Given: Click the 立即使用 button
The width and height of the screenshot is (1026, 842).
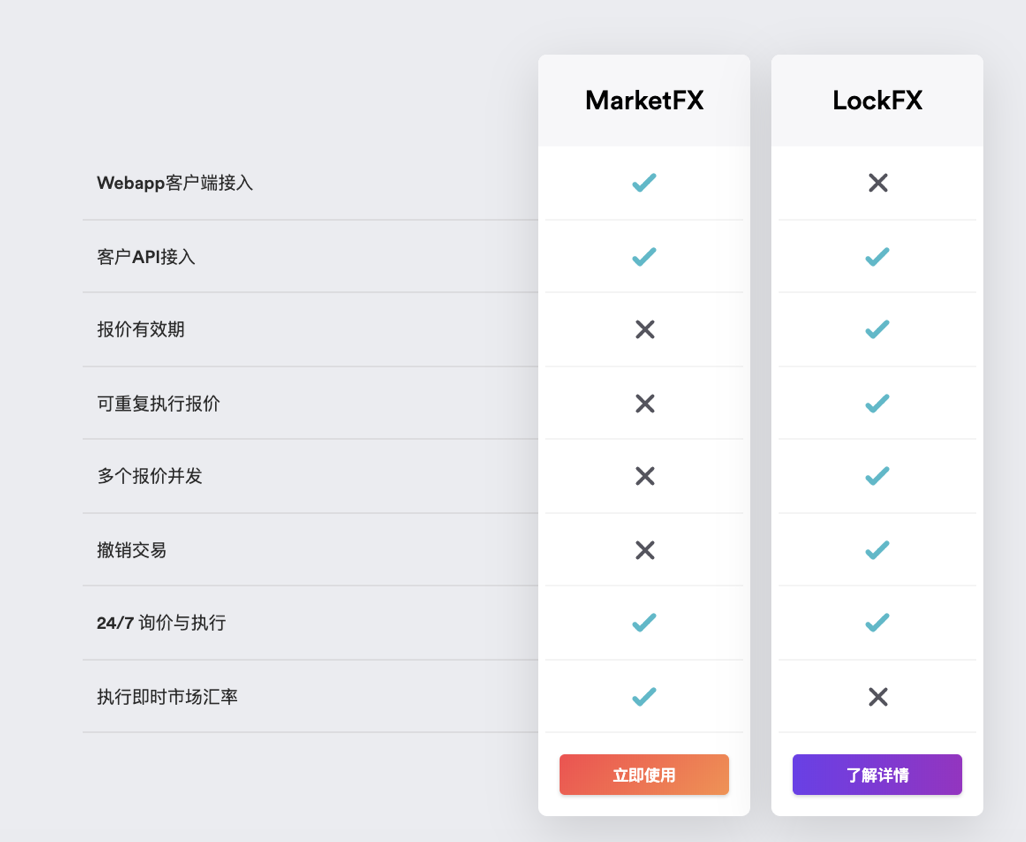Looking at the screenshot, I should pos(643,774).
